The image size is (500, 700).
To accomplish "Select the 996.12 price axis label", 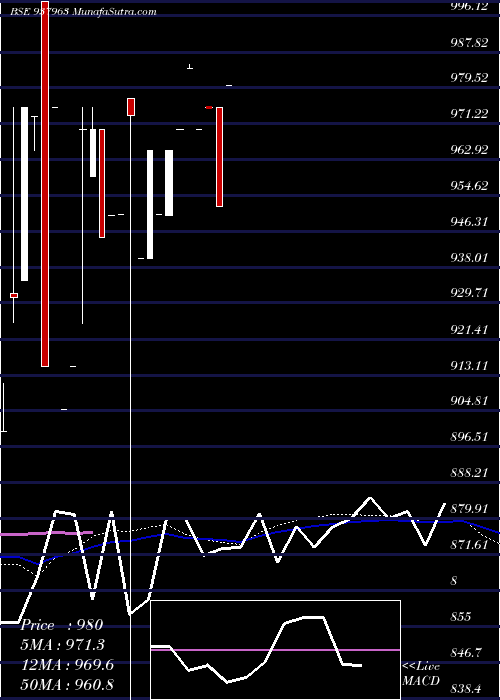I will coord(469,6).
